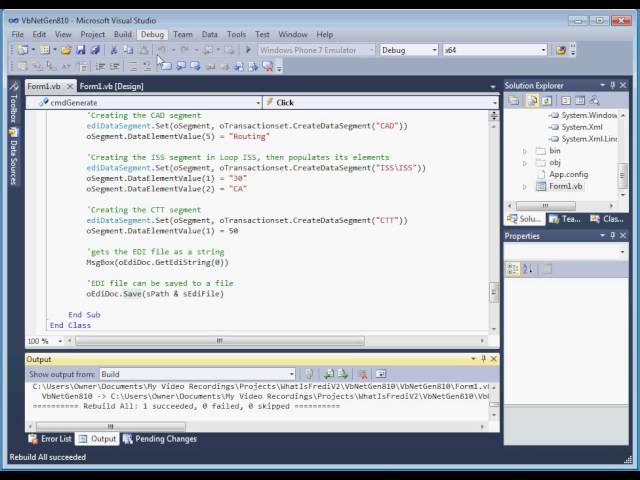This screenshot has height=480, width=640.
Task: Click the Toggle Bookmark icon in the text editor toolbar
Action: [x=166, y=66]
